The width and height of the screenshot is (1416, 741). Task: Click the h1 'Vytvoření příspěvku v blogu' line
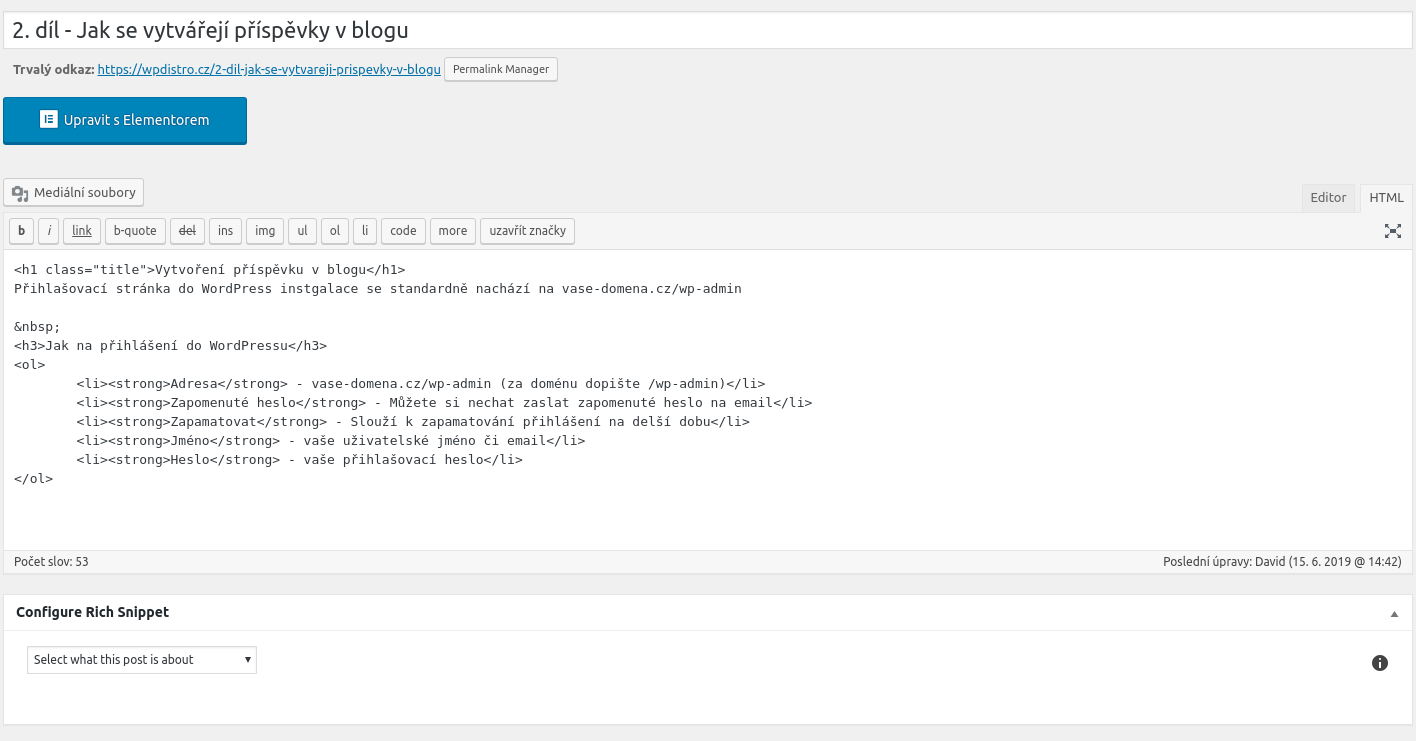pos(210,270)
